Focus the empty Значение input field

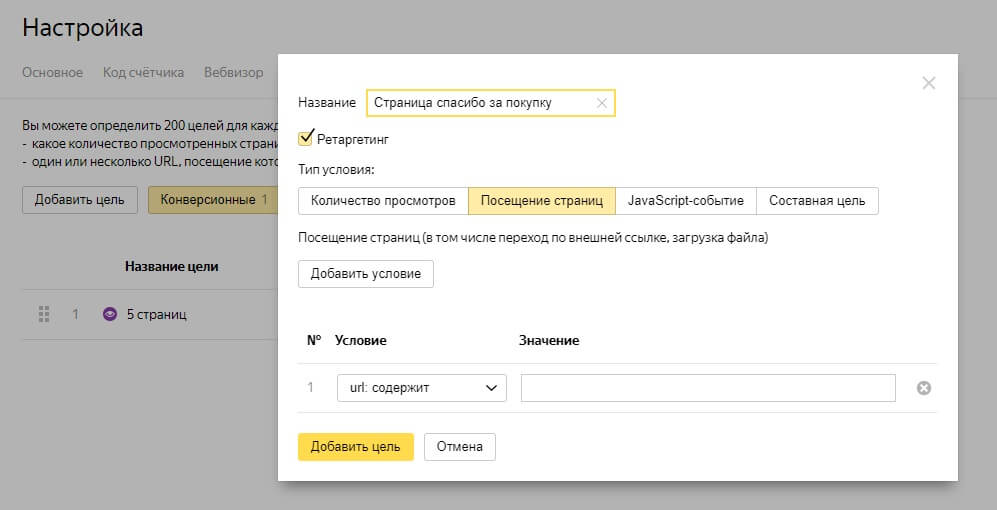708,388
